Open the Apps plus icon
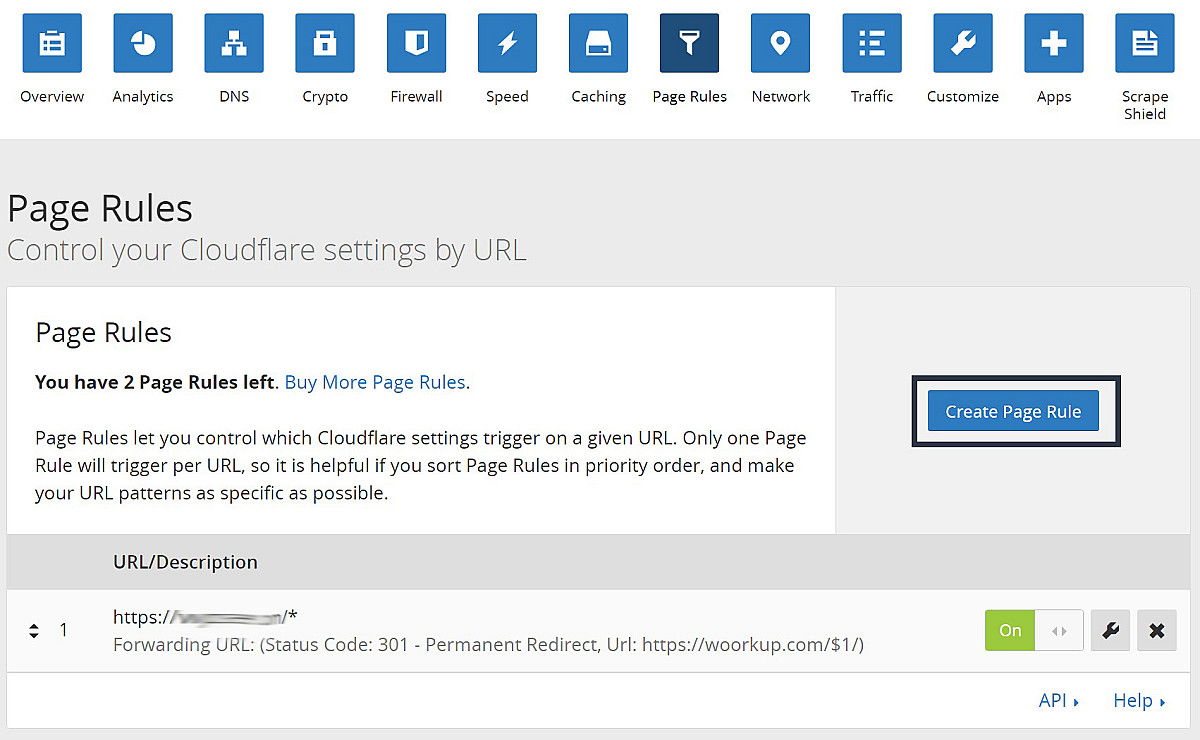Screen dimensions: 1200x740 point(1053,43)
